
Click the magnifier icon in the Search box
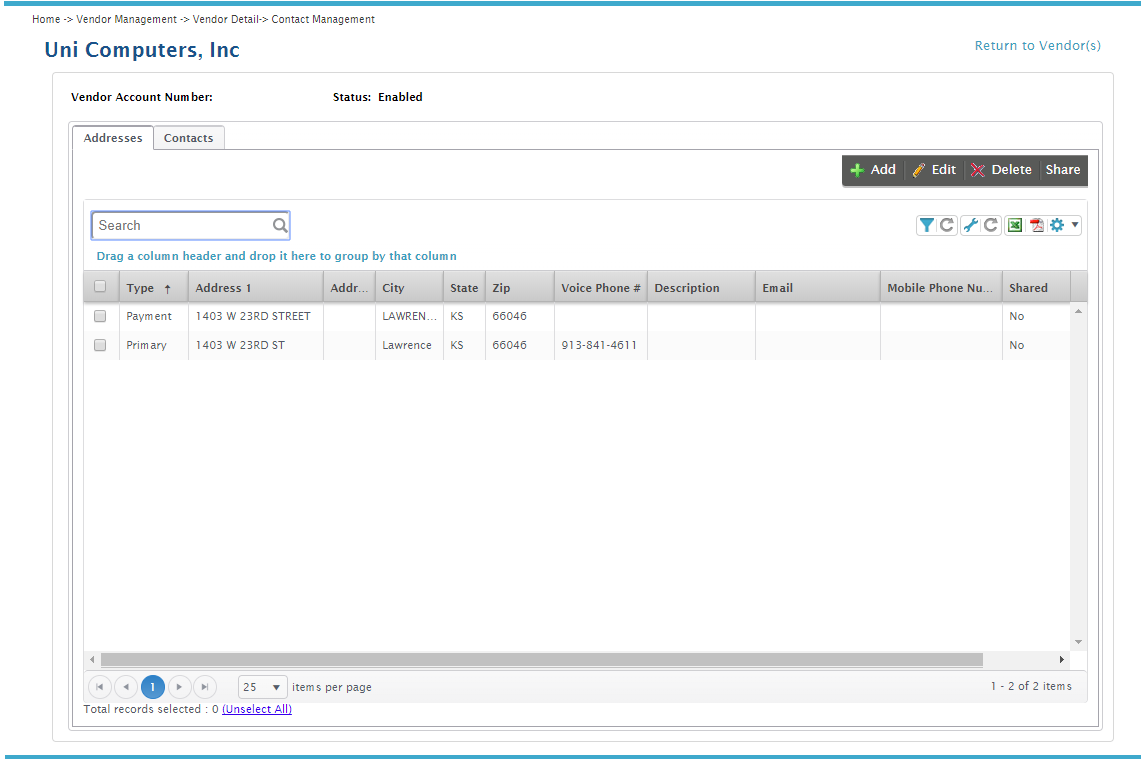280,226
